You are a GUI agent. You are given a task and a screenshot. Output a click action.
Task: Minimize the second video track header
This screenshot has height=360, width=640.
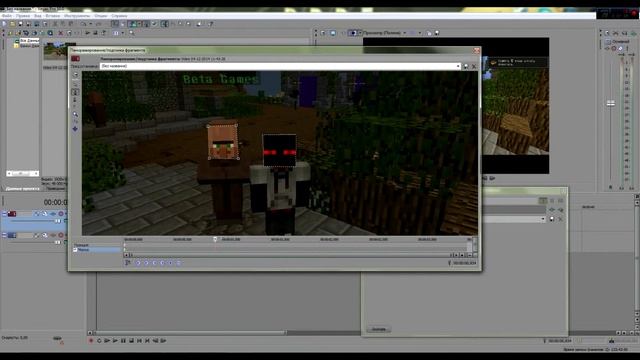(x=4, y=236)
